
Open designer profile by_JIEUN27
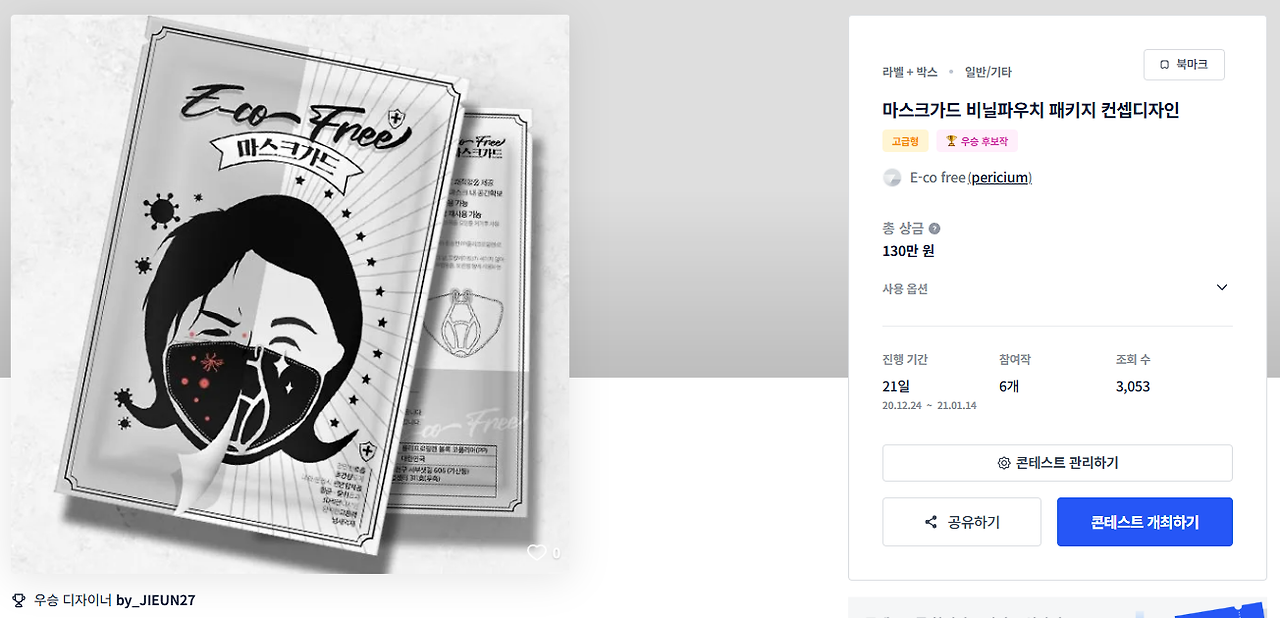[x=156, y=600]
